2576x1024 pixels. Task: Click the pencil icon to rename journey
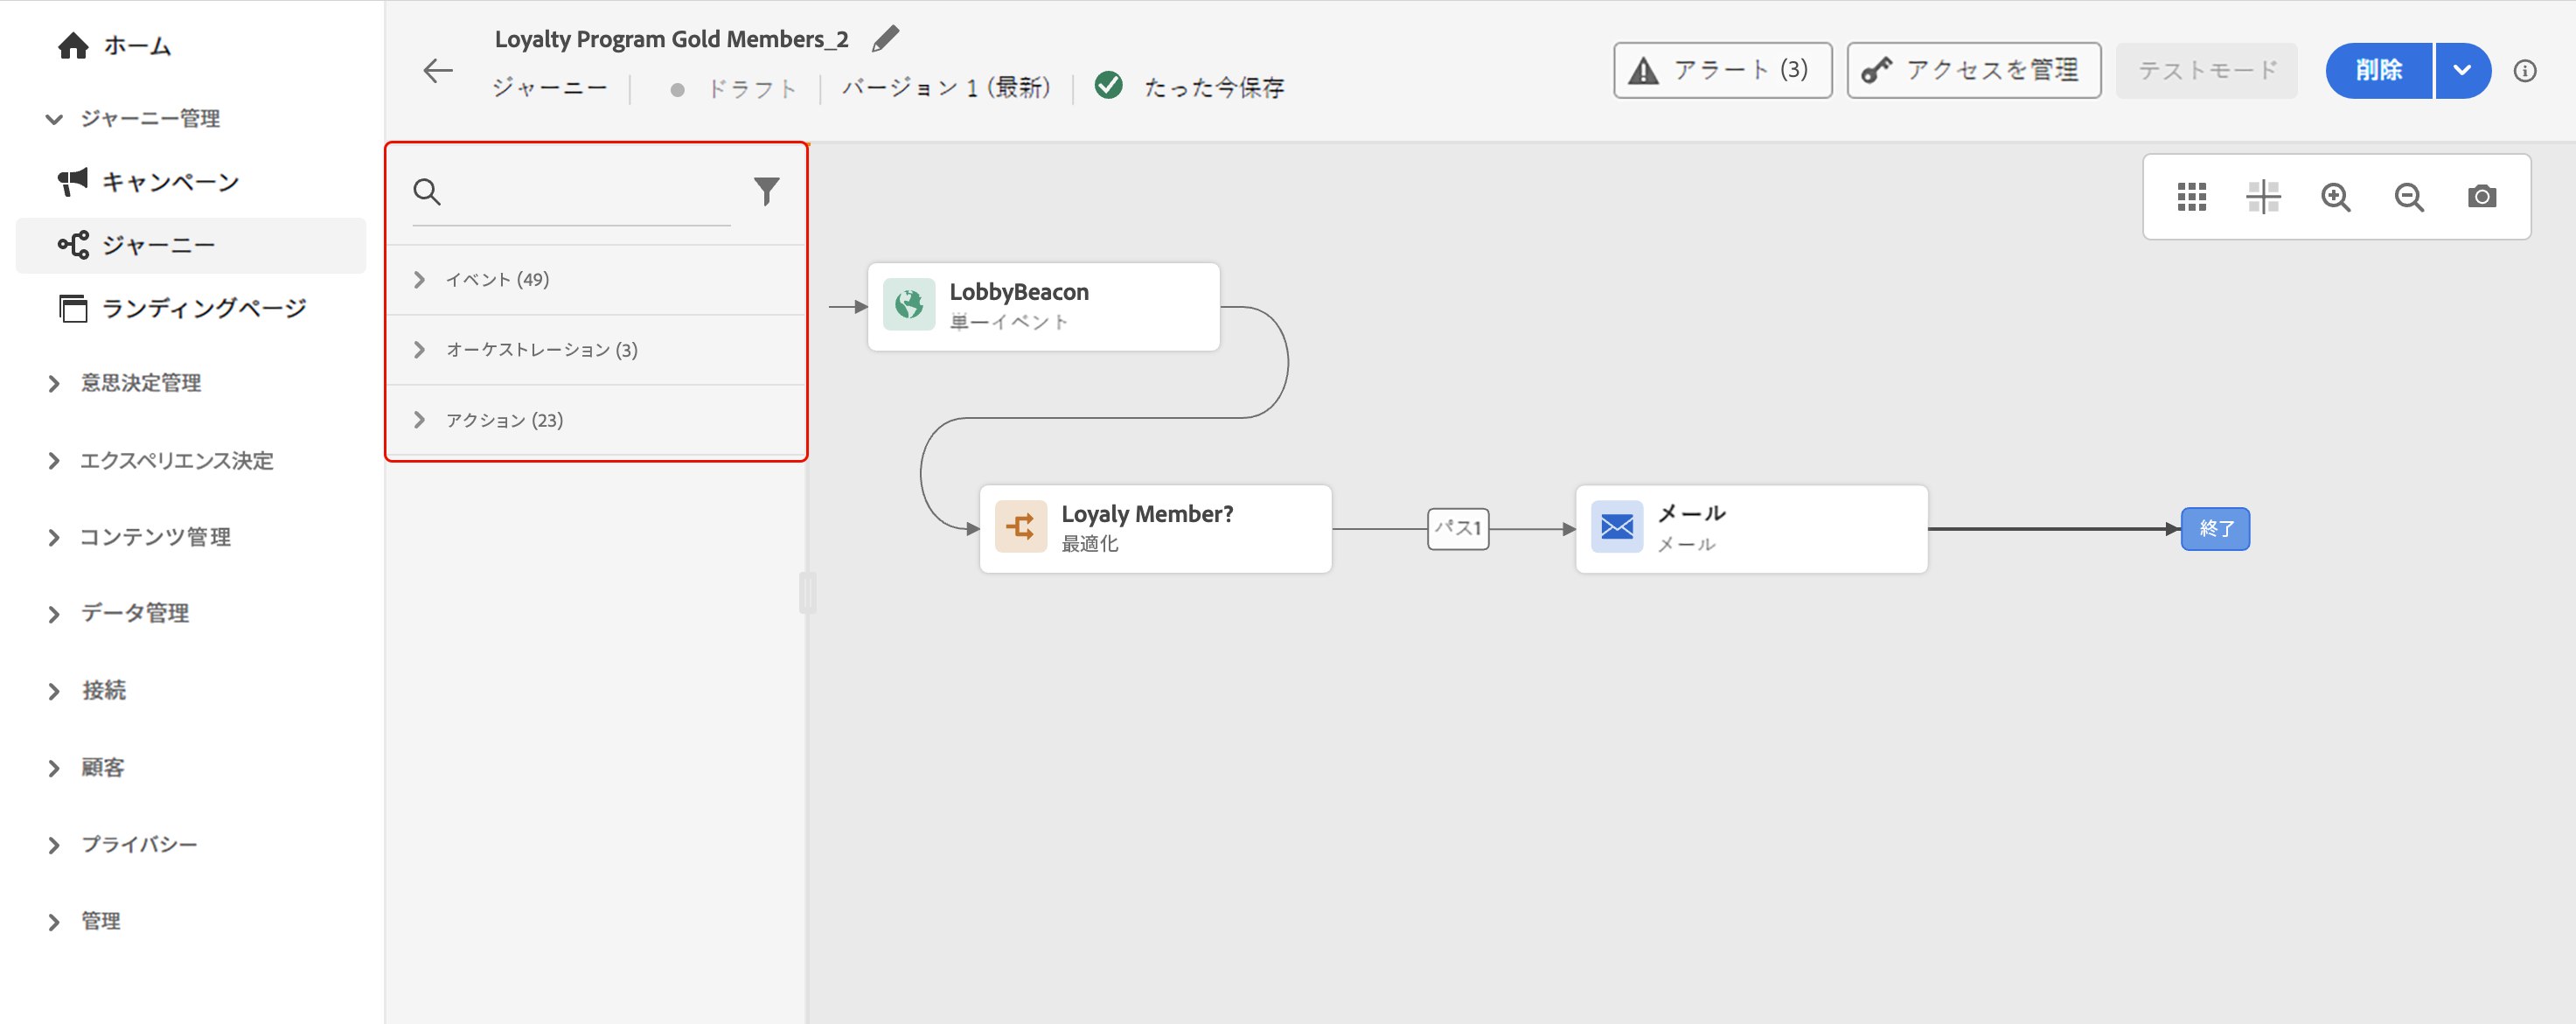(885, 39)
